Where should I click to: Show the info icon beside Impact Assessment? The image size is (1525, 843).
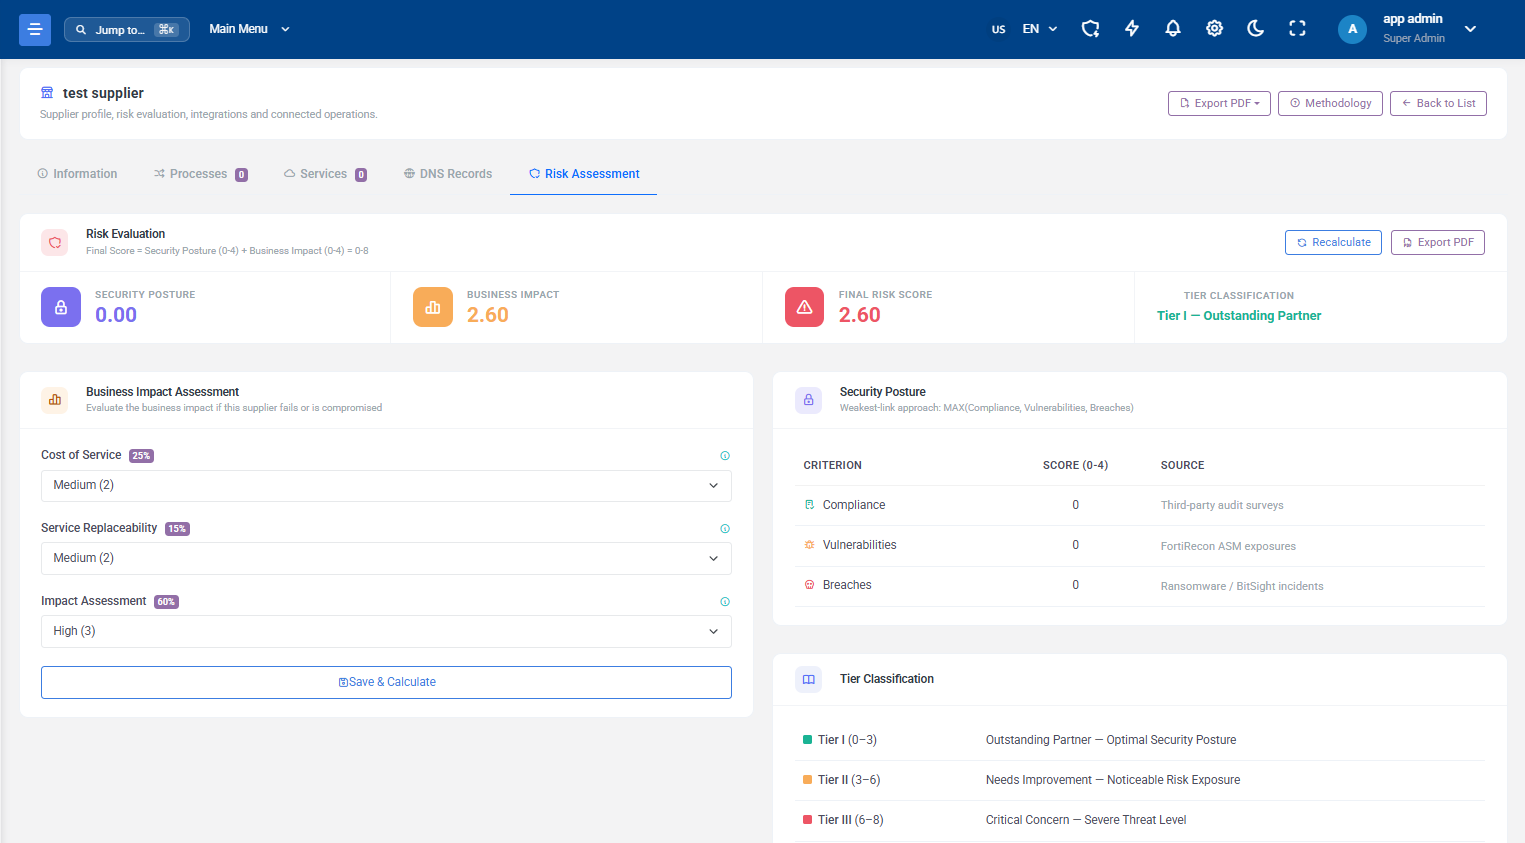click(x=725, y=602)
